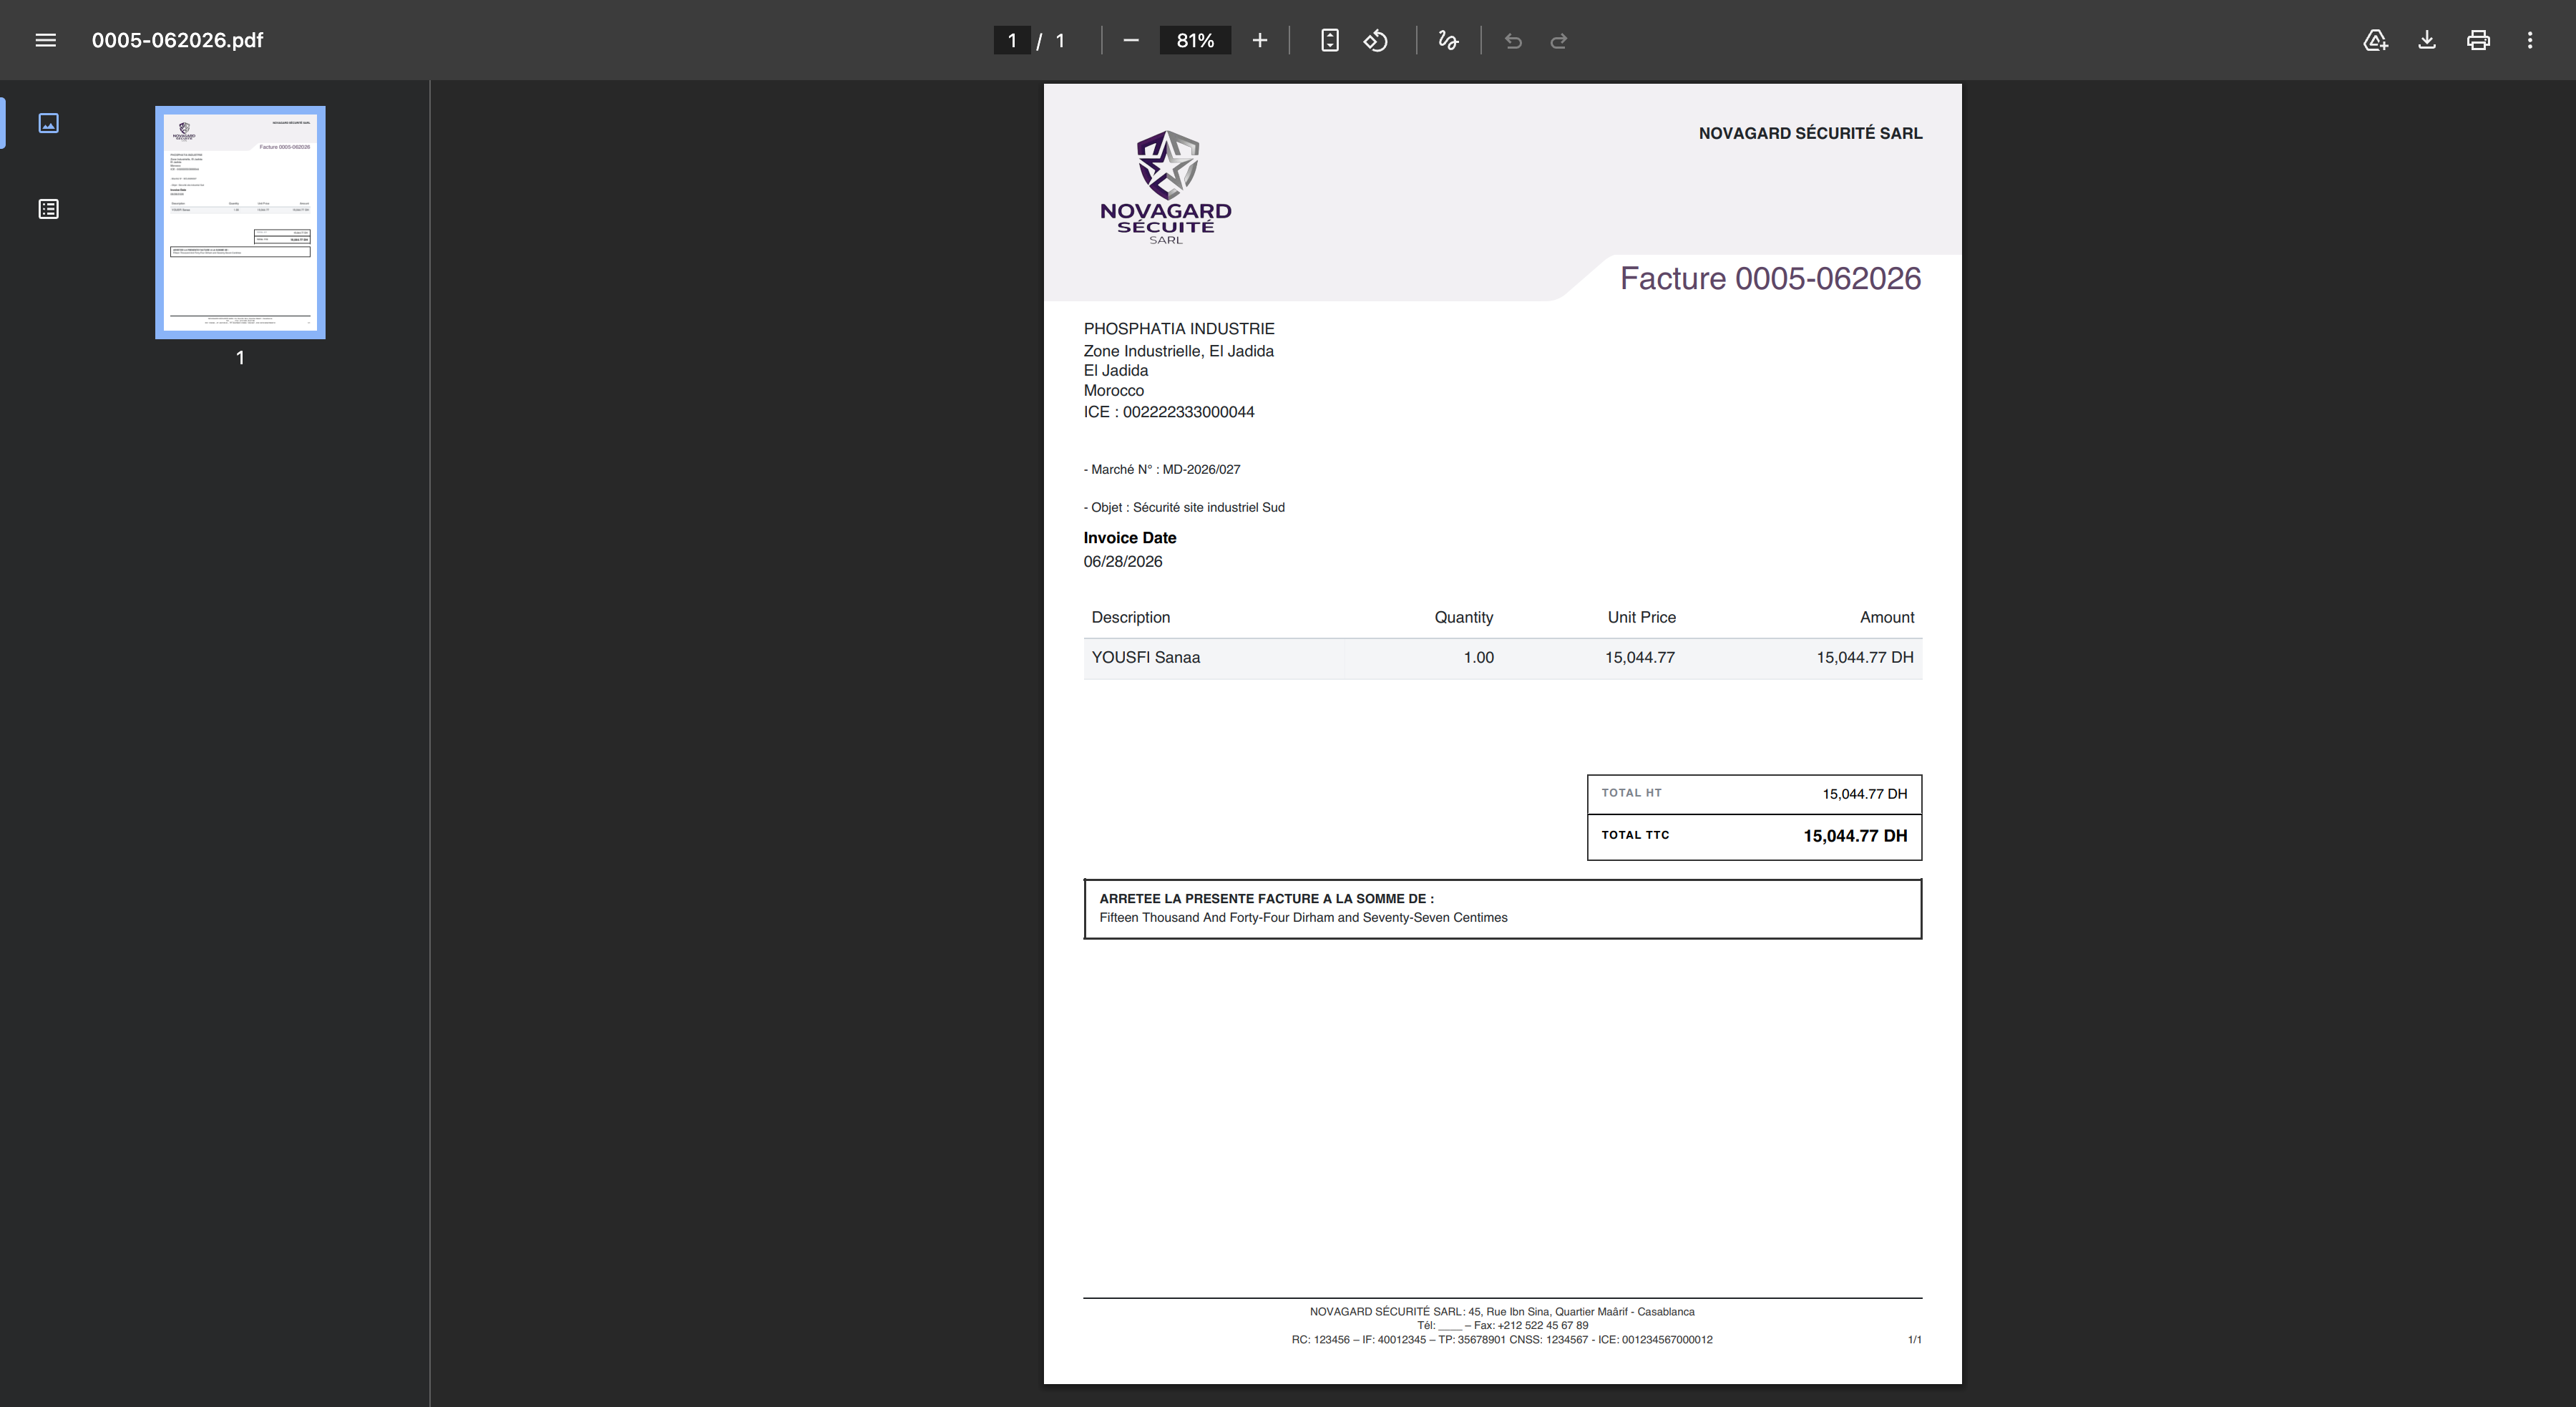
Task: Click the Novagard Sécurité logo
Action: point(1166,187)
